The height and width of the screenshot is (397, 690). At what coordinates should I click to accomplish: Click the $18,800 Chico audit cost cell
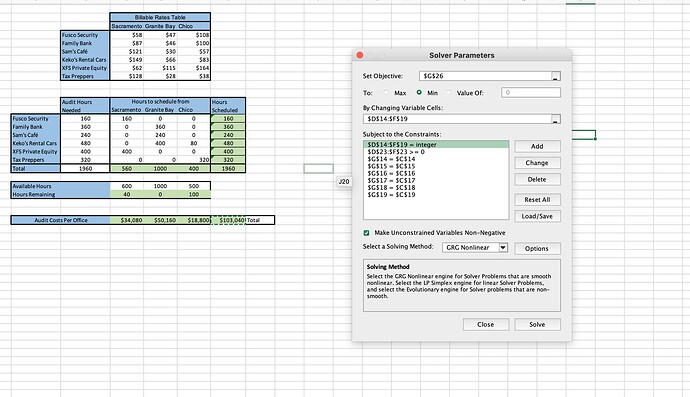tap(194, 220)
